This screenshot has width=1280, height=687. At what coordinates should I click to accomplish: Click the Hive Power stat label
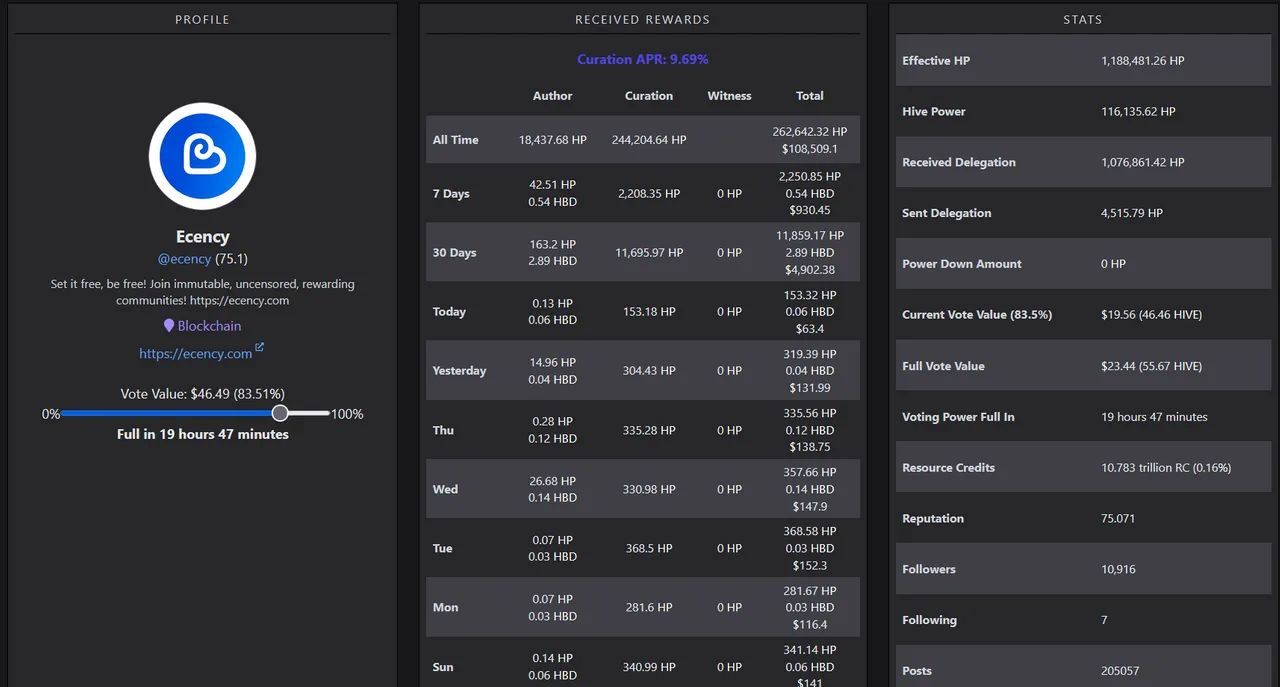934,112
